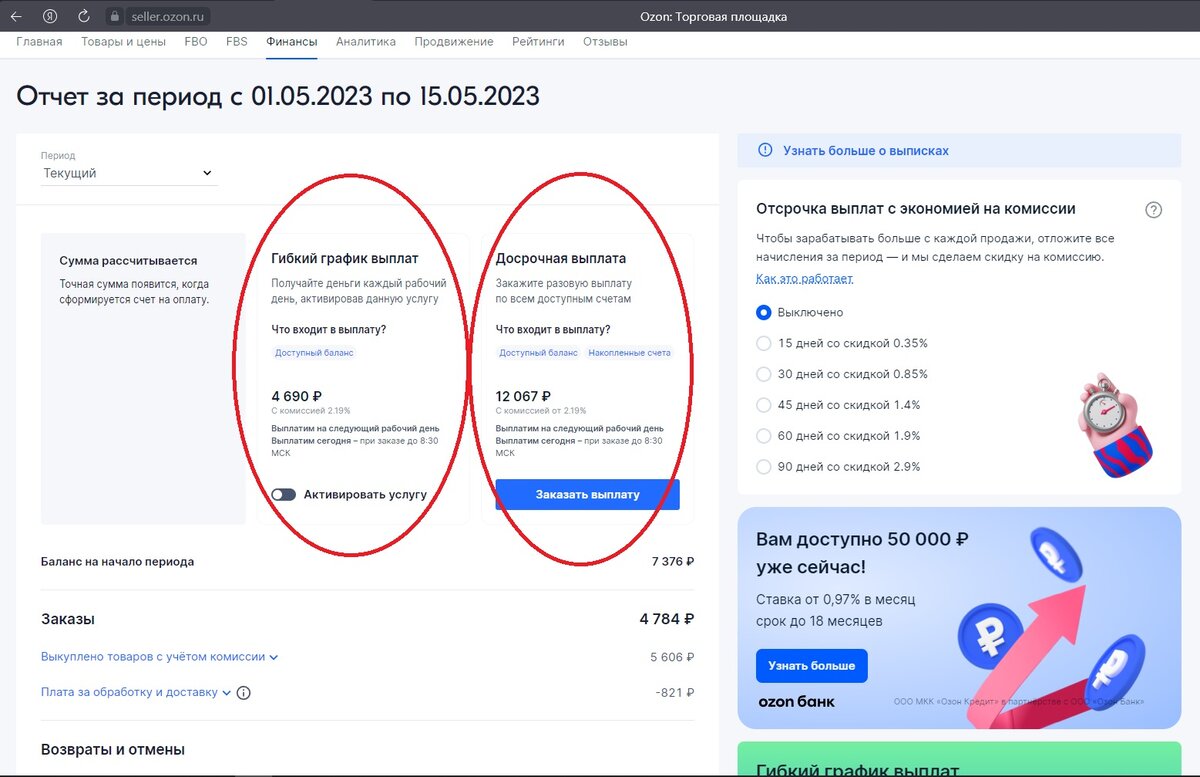
Task: Click the 'Сумма рассчитывается' info card
Action: point(143,379)
